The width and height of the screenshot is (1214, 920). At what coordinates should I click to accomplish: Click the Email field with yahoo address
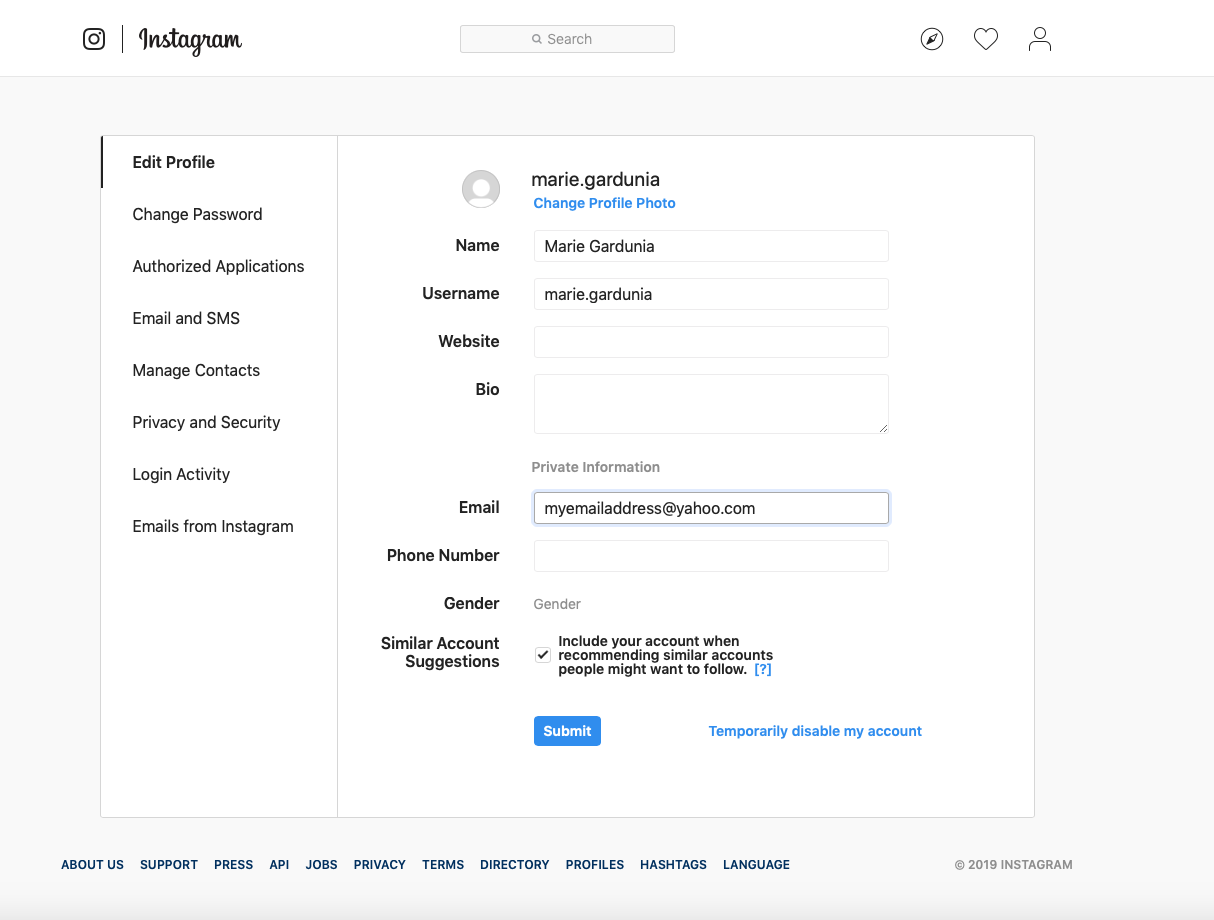711,508
